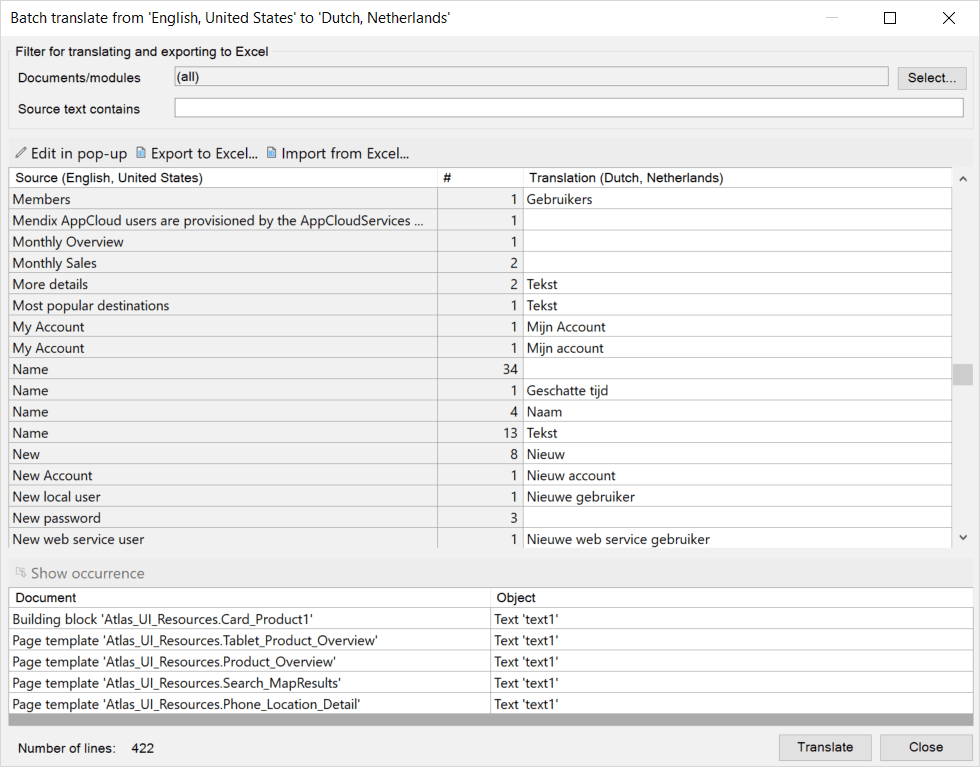This screenshot has height=767, width=980.
Task: Sort by Translation (Dutch, Netherlands) column header
Action: click(x=737, y=178)
